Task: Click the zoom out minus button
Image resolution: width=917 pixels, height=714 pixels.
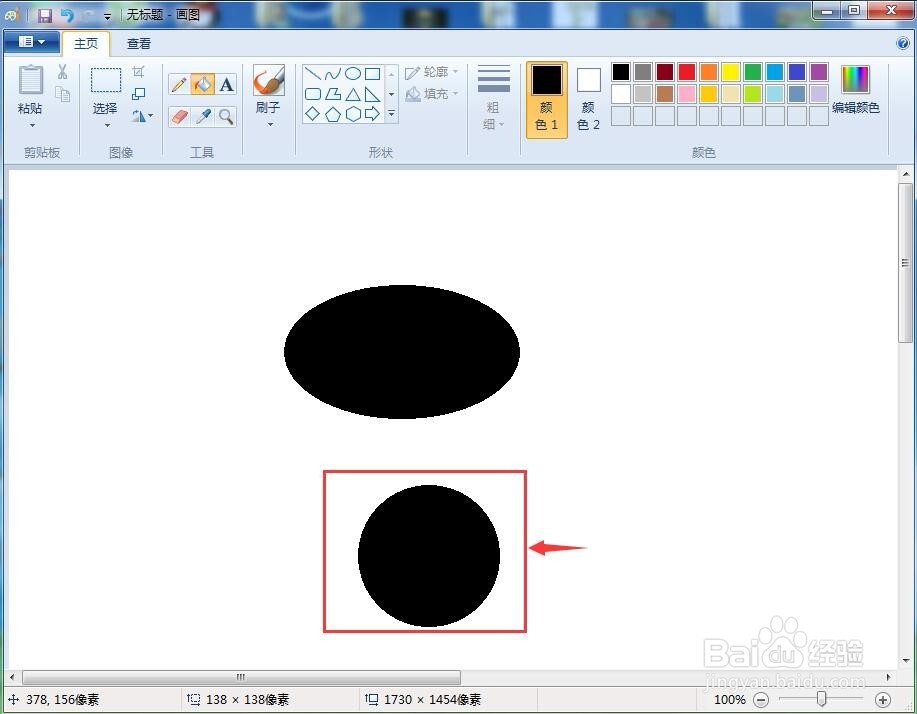Action: coord(761,699)
